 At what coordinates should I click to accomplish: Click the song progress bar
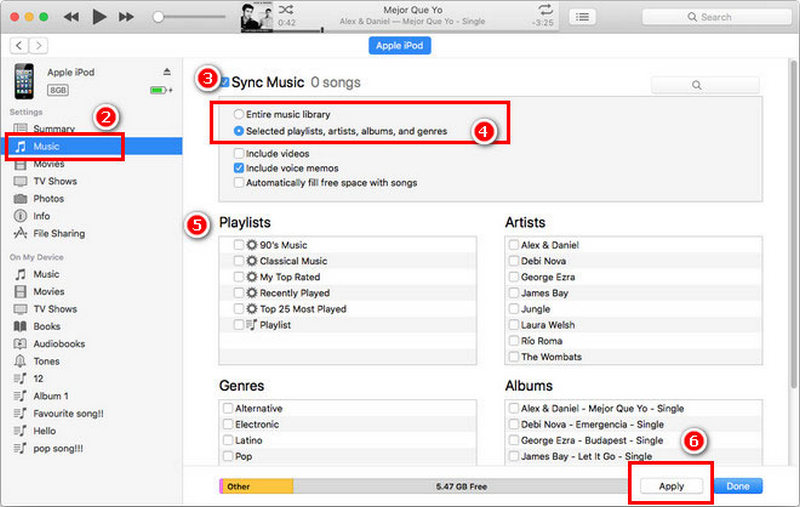[x=414, y=30]
